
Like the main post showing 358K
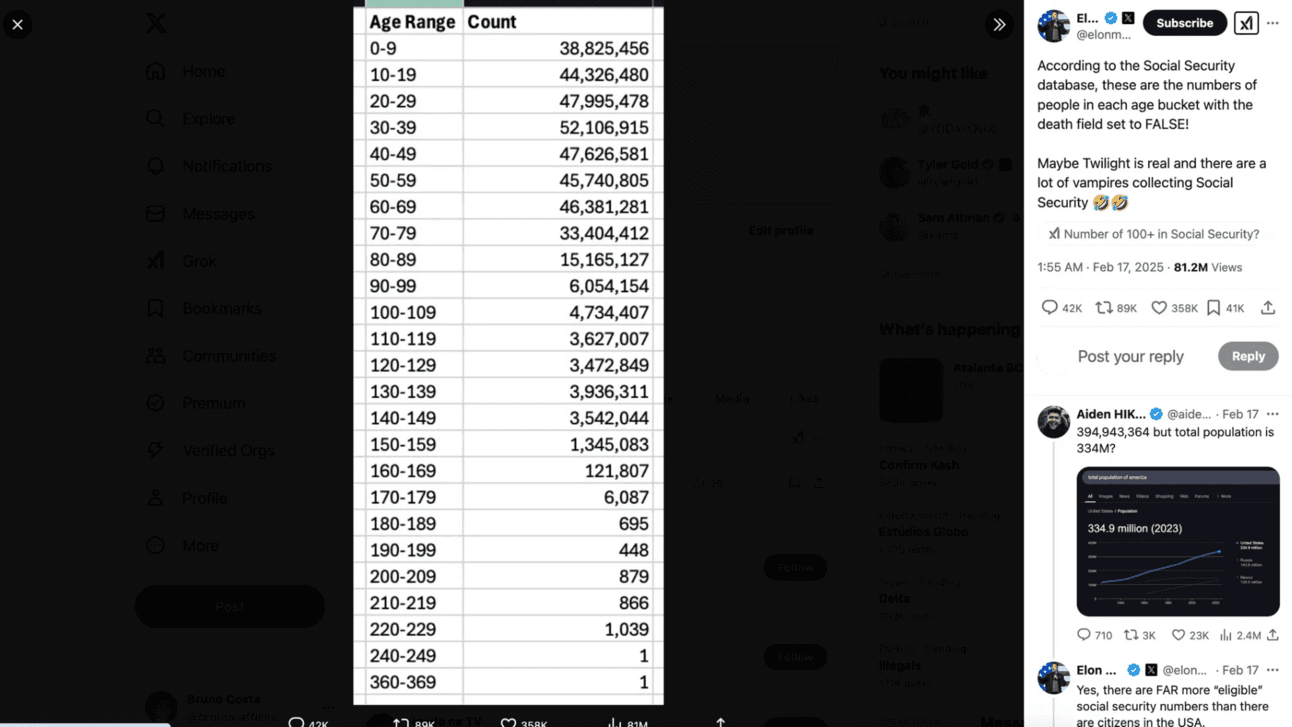1159,308
